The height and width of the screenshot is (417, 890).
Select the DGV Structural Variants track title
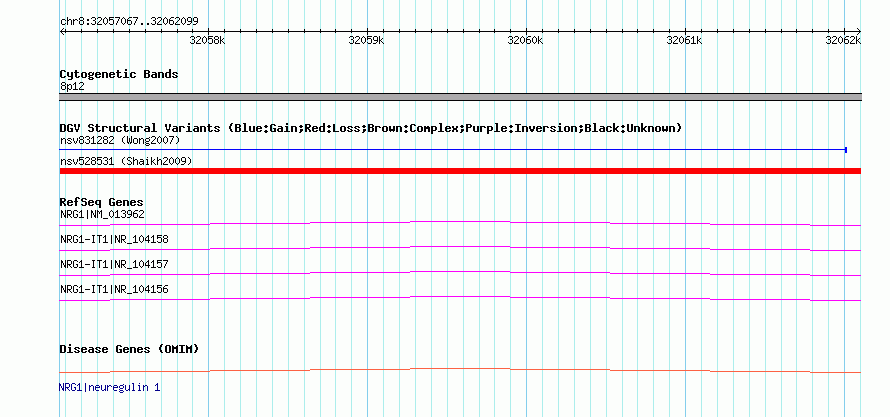click(x=371, y=128)
